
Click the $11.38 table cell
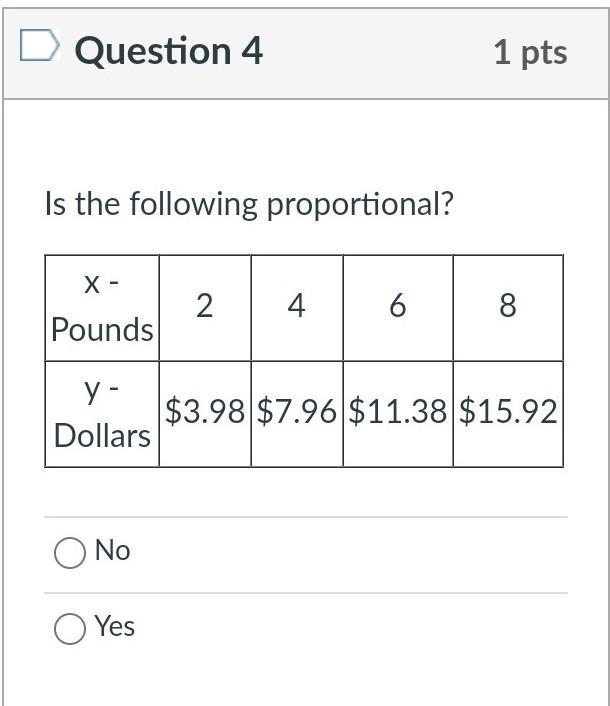click(x=398, y=414)
